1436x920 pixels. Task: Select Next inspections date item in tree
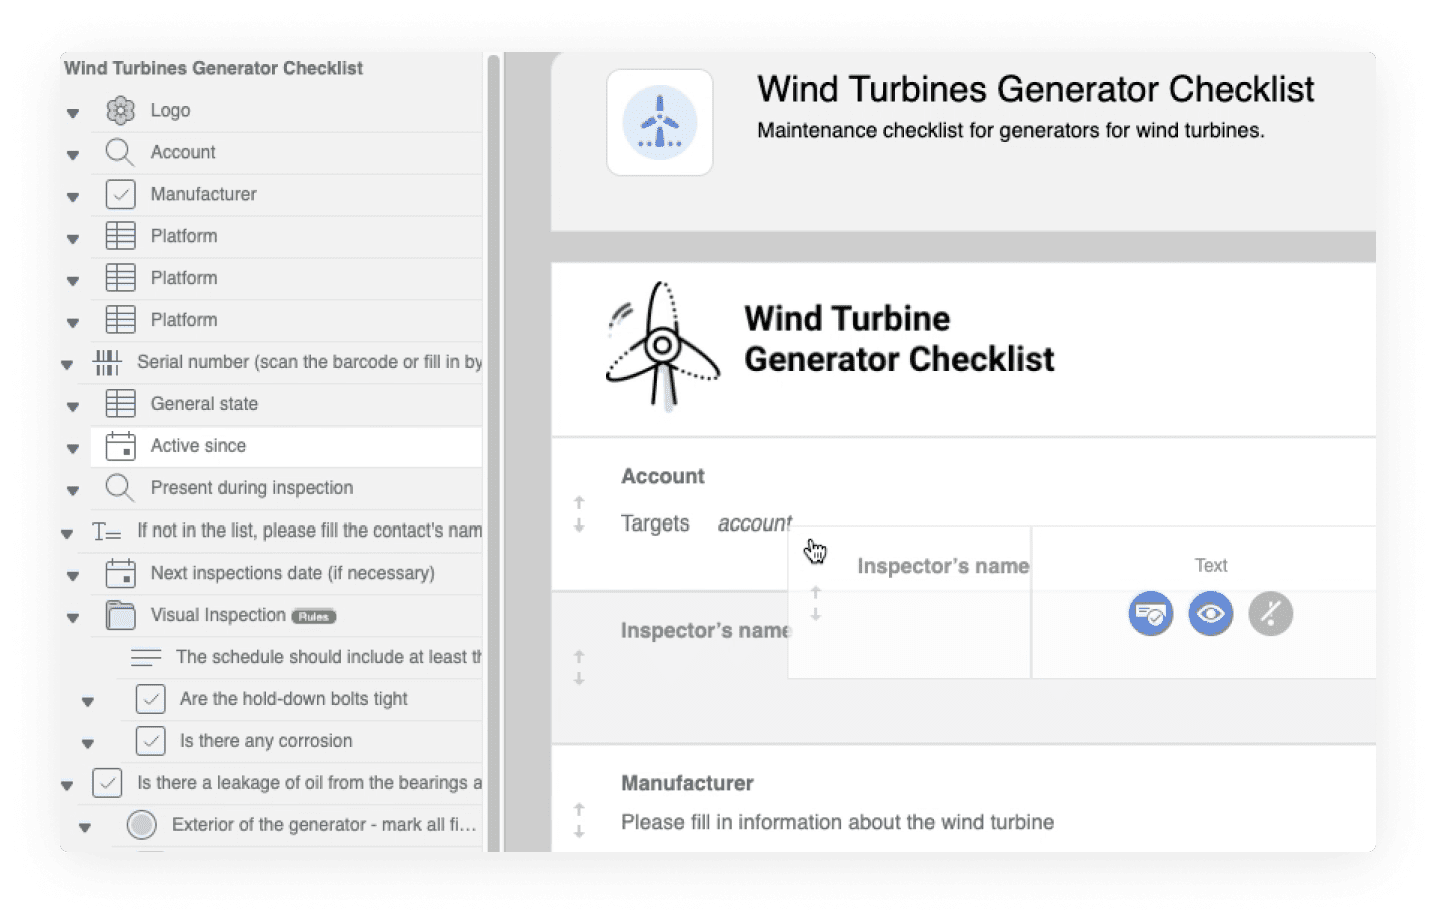click(x=292, y=573)
